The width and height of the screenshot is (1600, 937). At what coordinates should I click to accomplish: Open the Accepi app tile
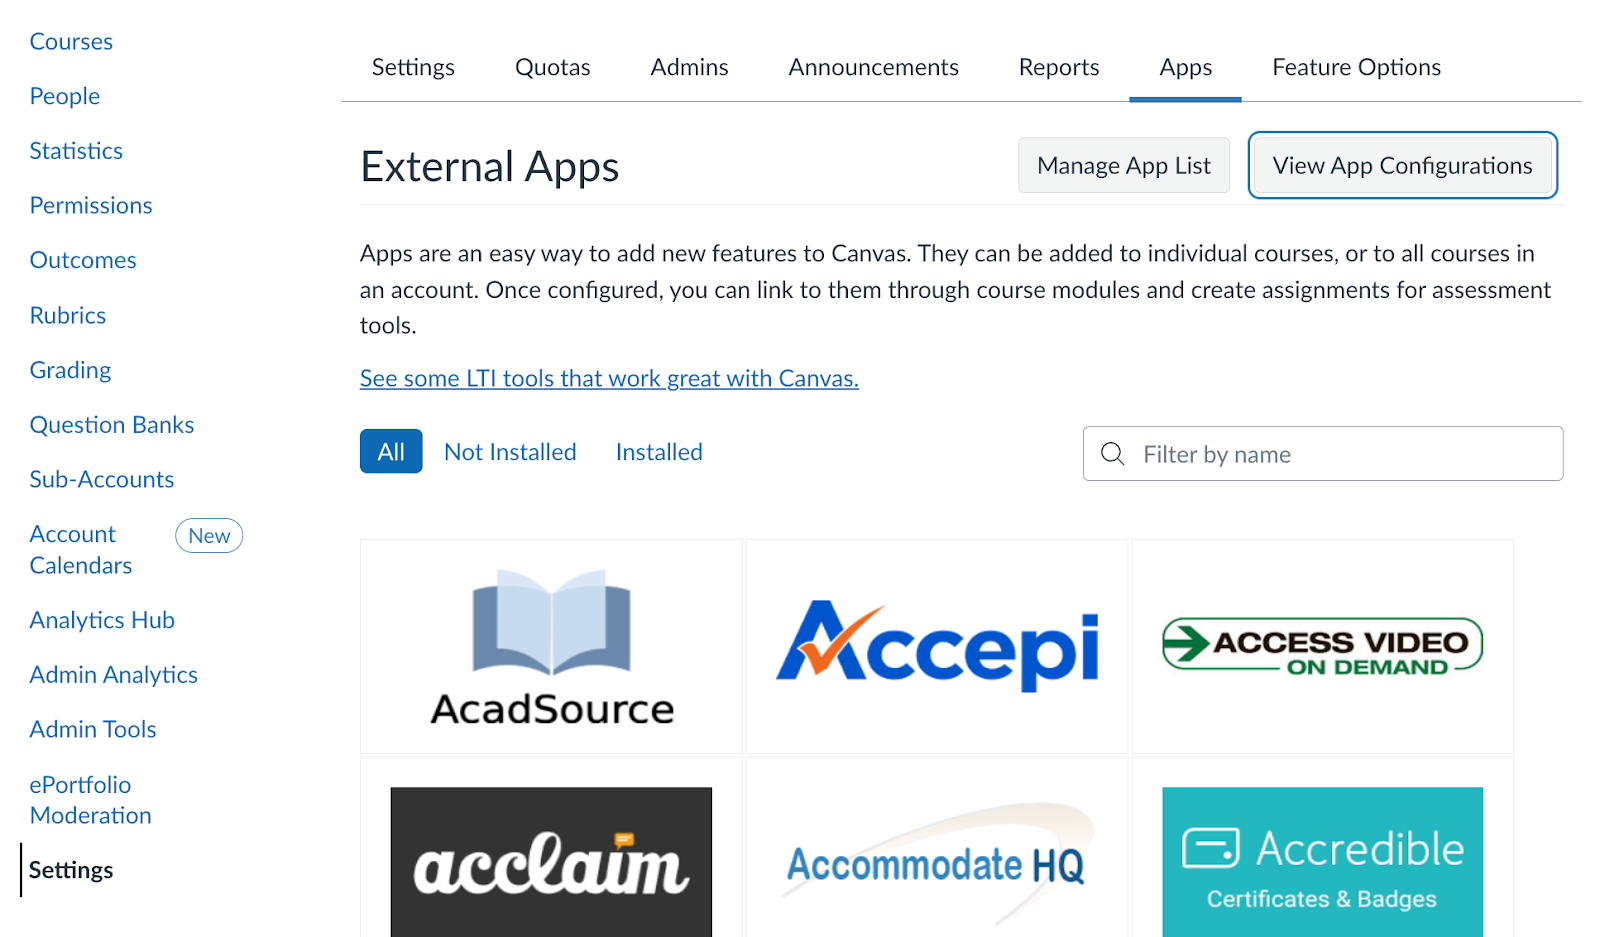pyautogui.click(x=937, y=646)
